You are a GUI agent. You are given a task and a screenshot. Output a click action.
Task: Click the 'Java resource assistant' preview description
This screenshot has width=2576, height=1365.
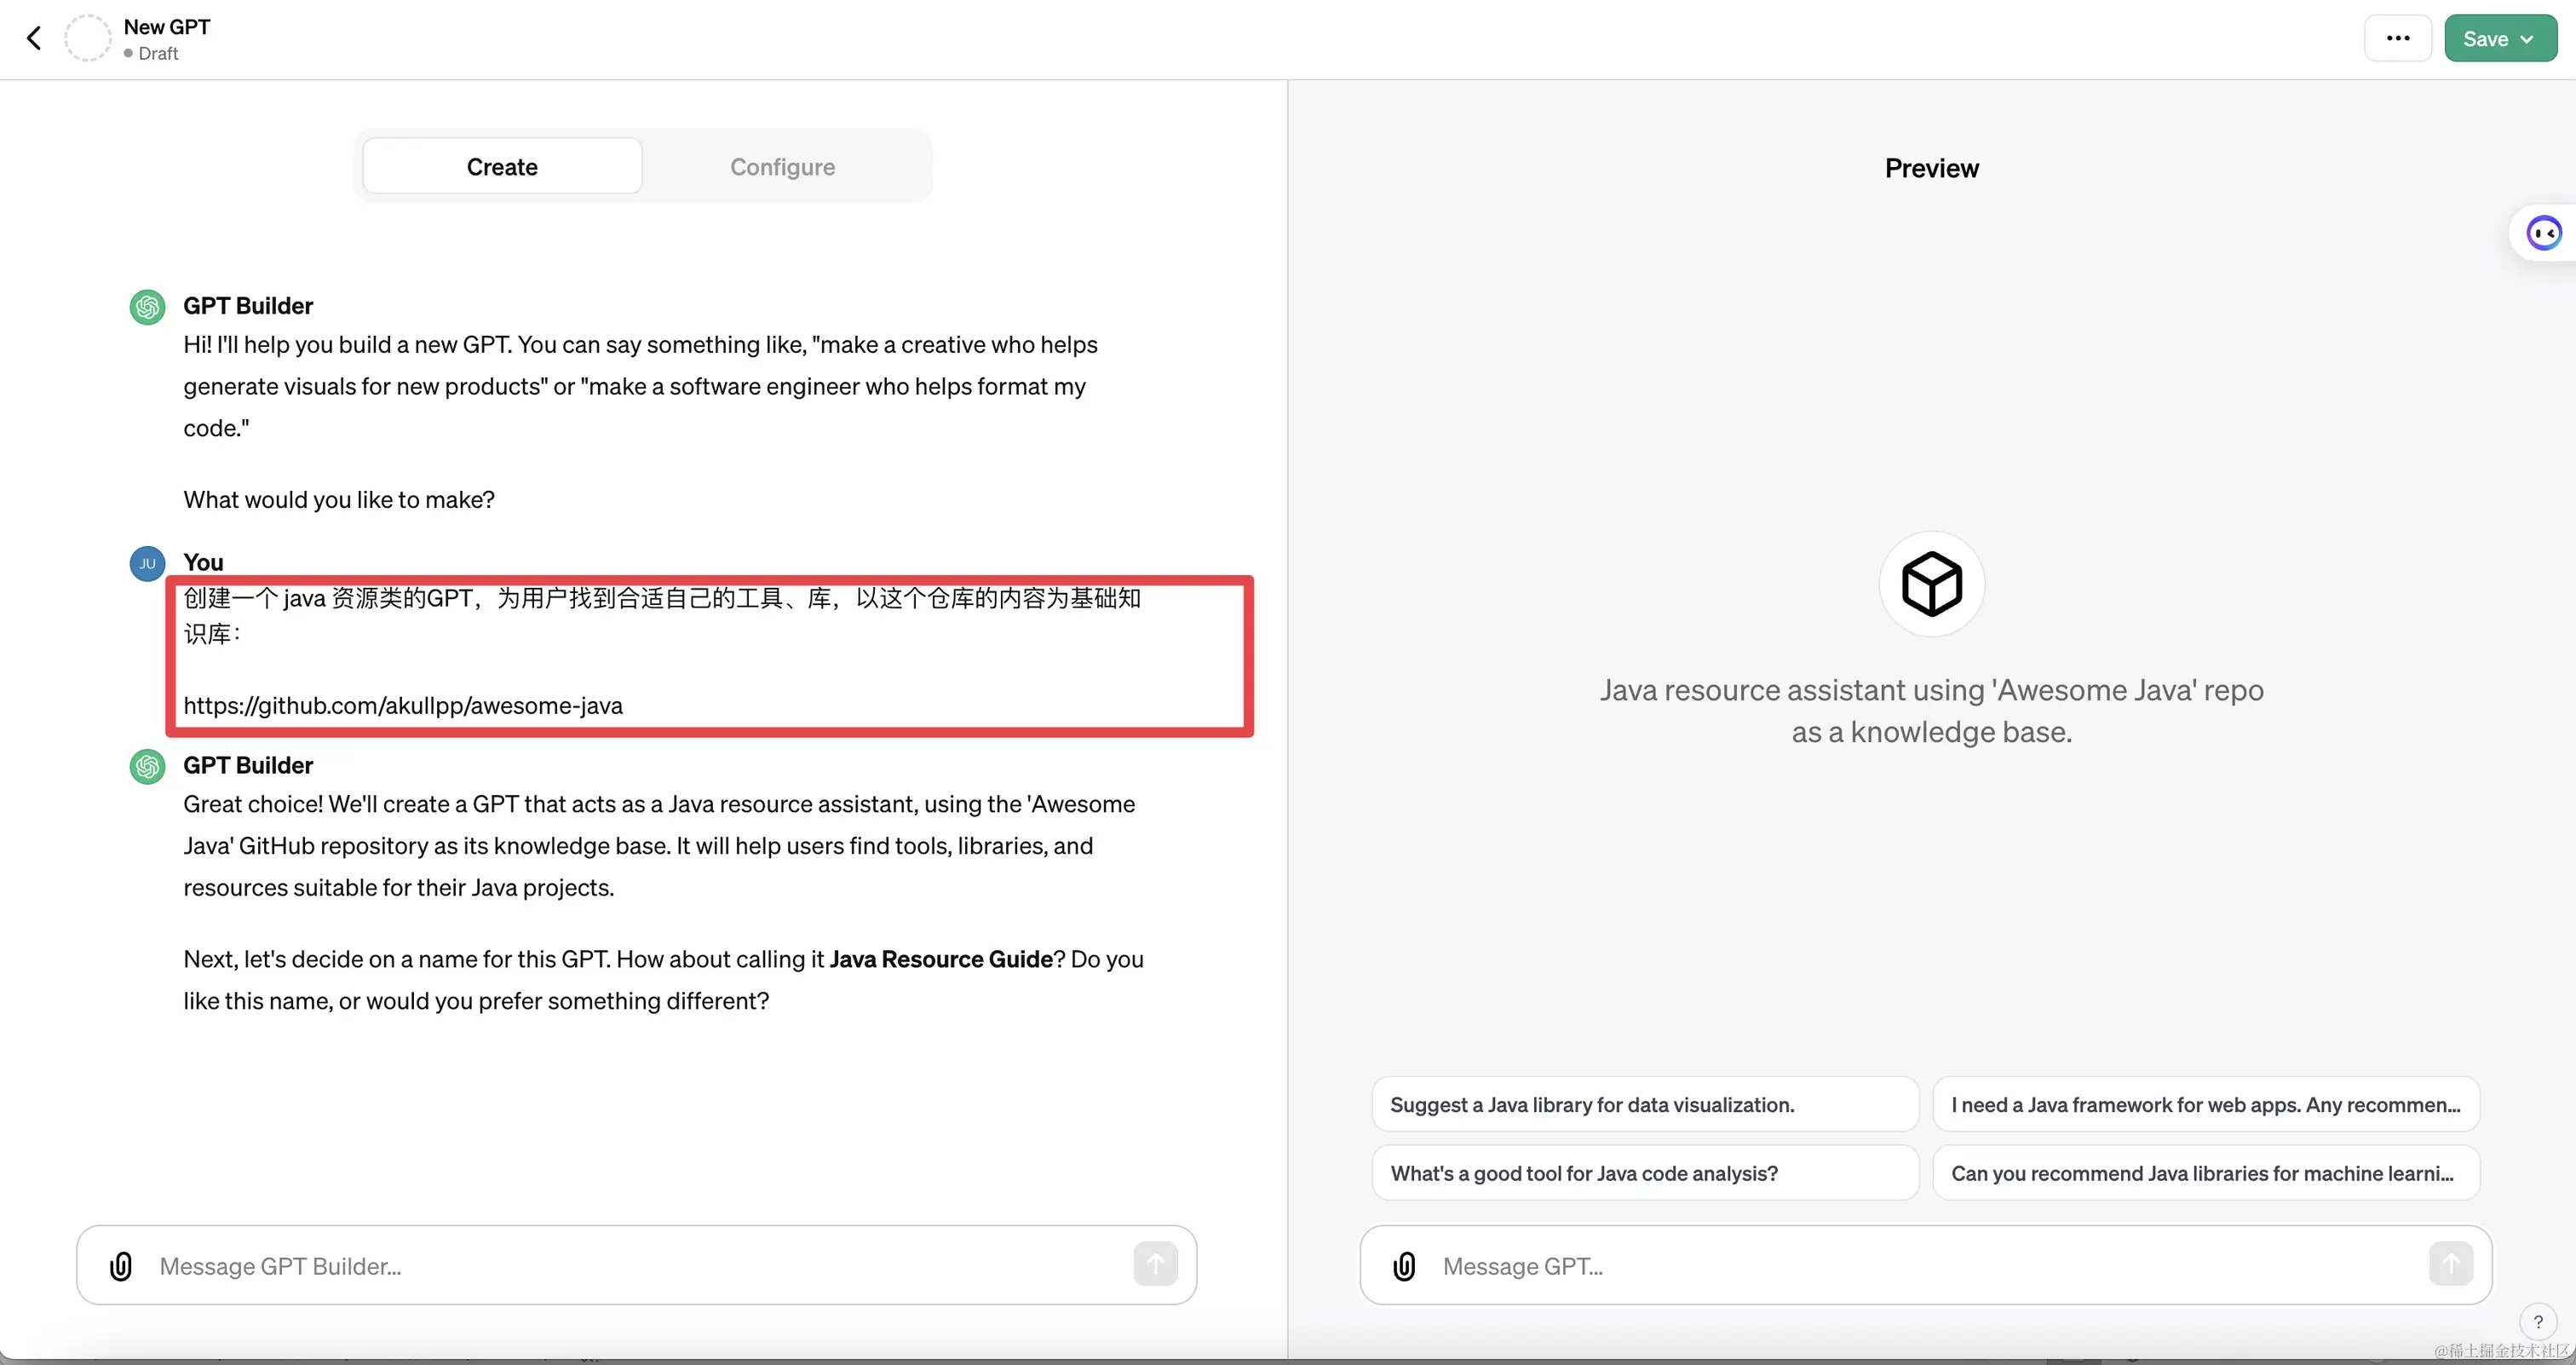pos(1932,711)
